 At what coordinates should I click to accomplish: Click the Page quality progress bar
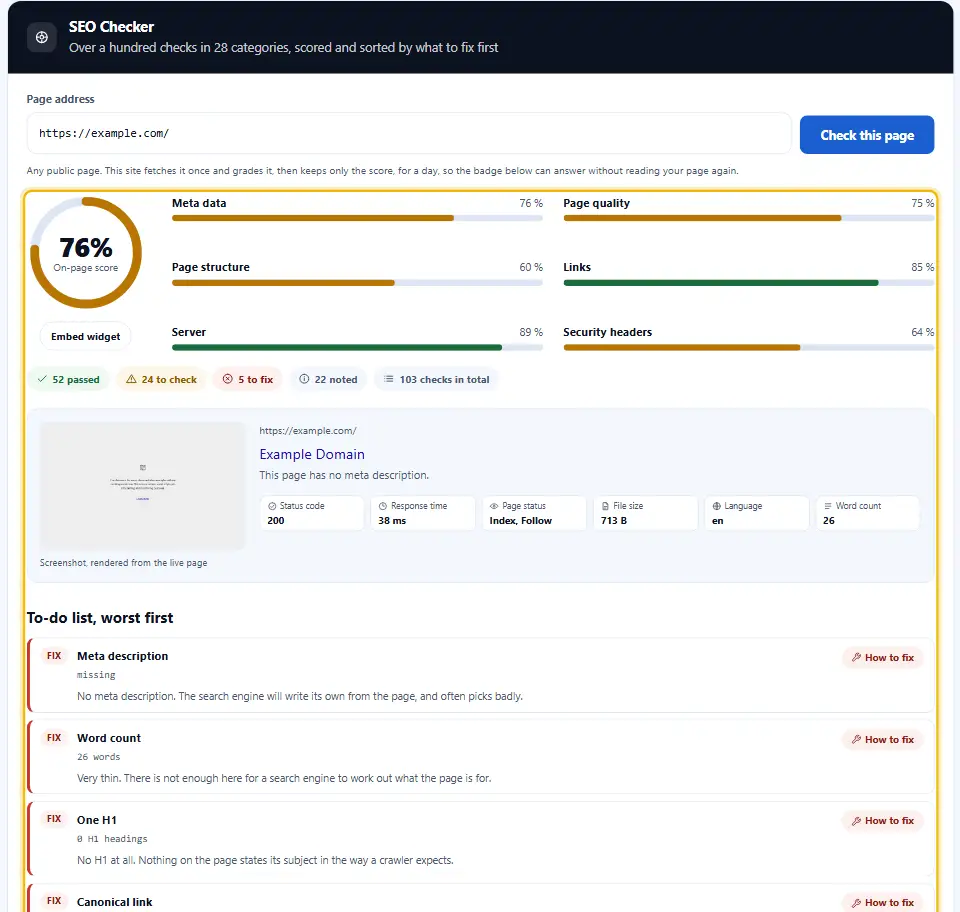click(x=748, y=218)
